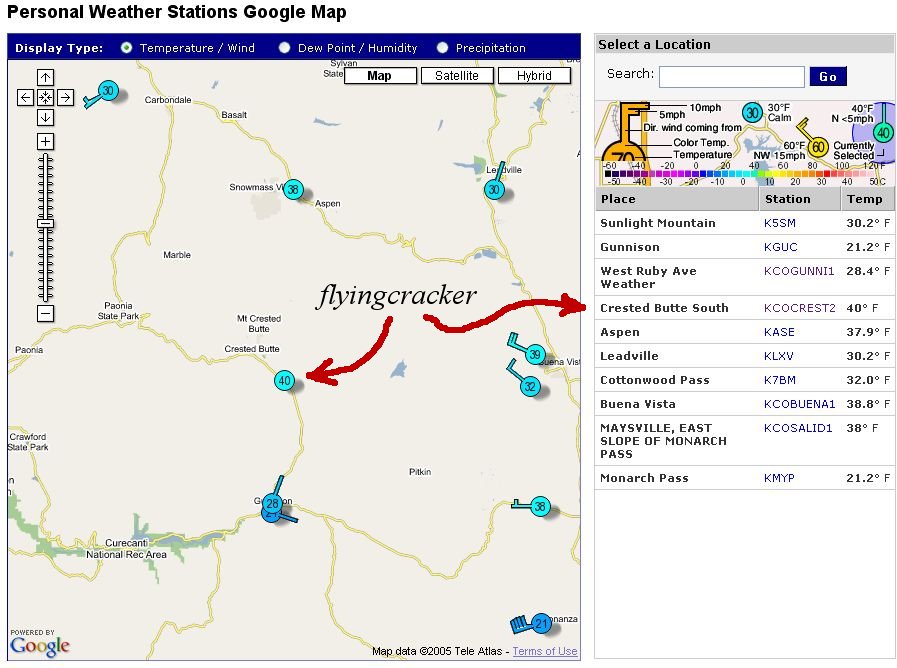Open station KCOBUENA1 link

tap(800, 404)
